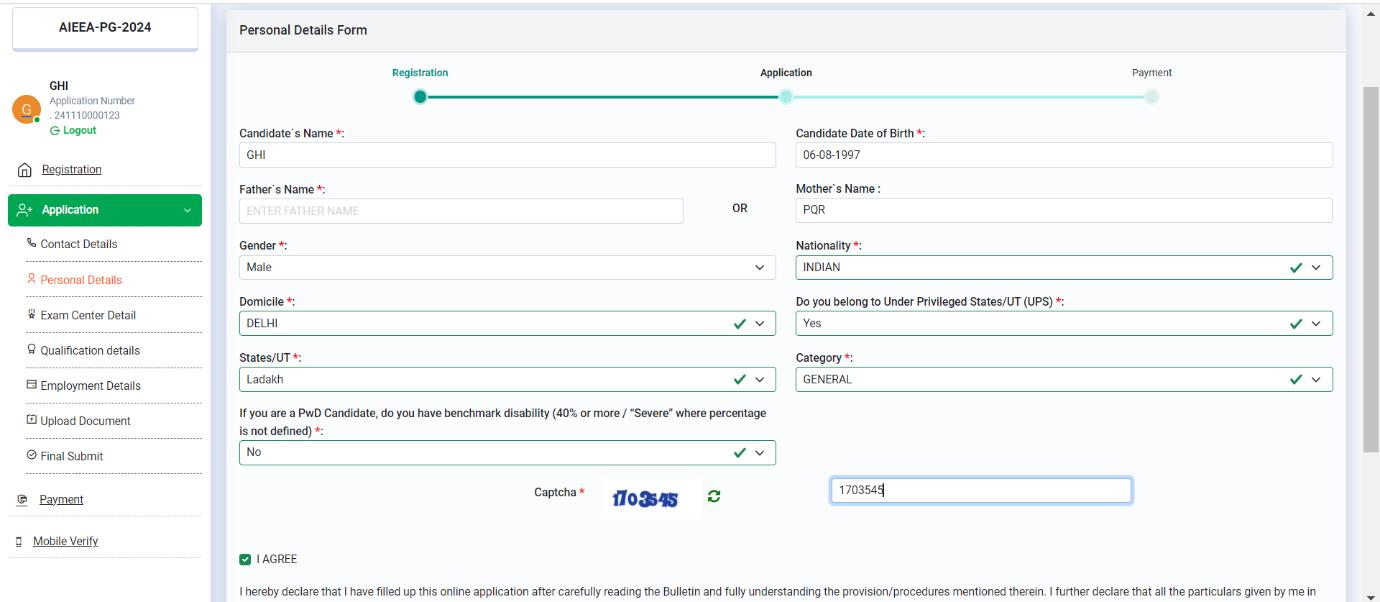Click the Upload Document icon
The height and width of the screenshot is (602, 1380).
[x=32, y=421]
